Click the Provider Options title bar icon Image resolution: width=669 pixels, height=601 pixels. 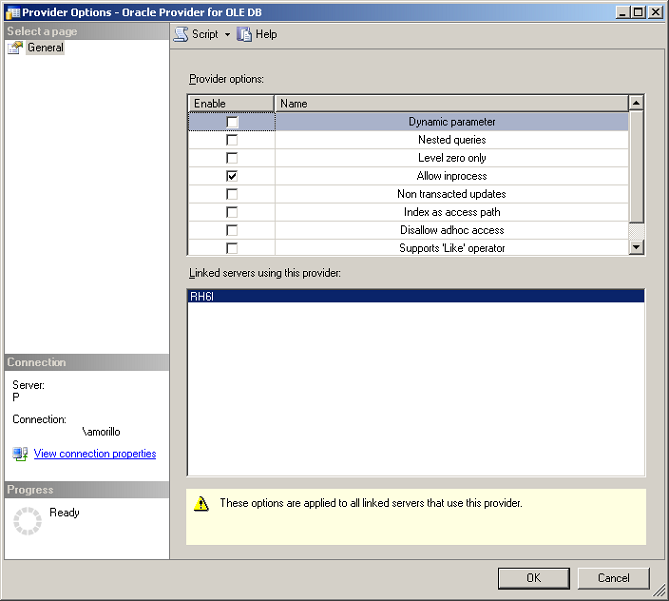pos(12,12)
